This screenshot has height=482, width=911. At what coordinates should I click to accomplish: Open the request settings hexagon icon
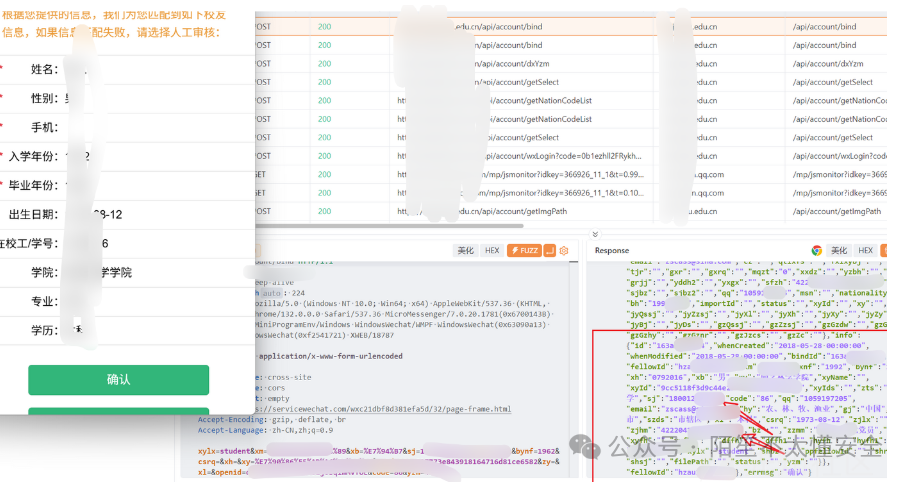564,250
